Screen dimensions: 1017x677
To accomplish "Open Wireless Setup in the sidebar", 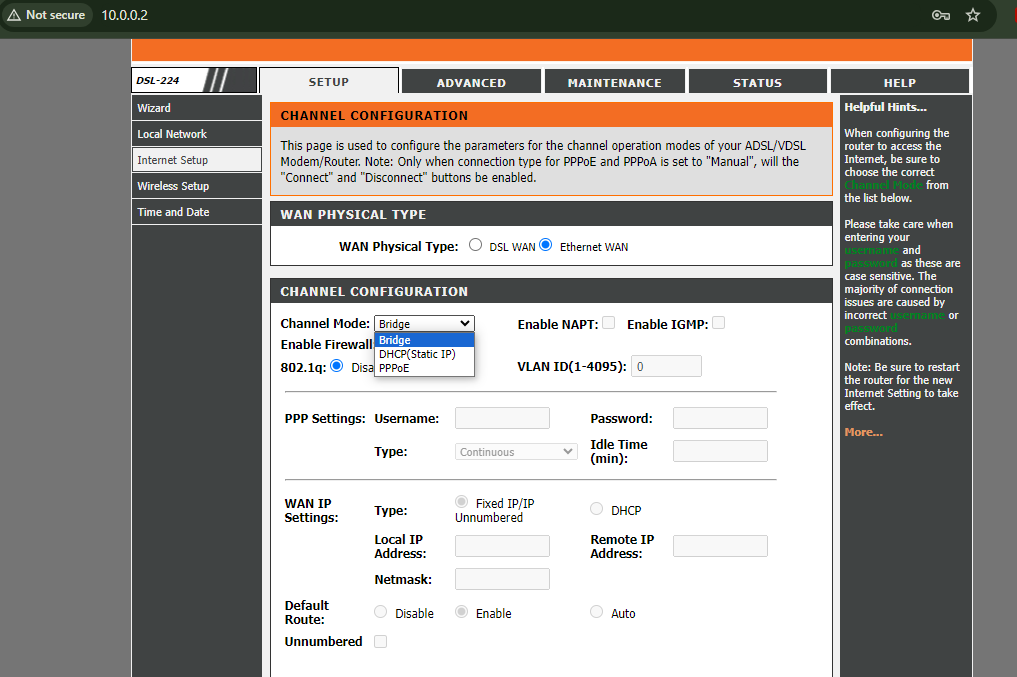I will pyautogui.click(x=174, y=186).
